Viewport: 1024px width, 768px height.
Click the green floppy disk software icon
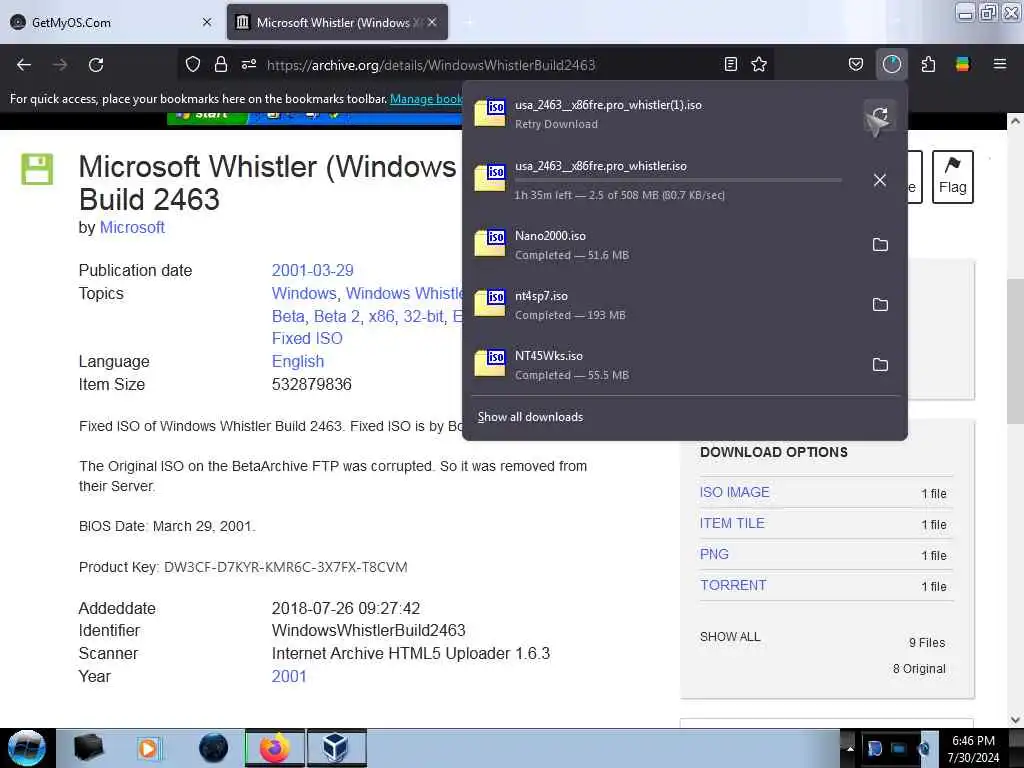(37, 169)
